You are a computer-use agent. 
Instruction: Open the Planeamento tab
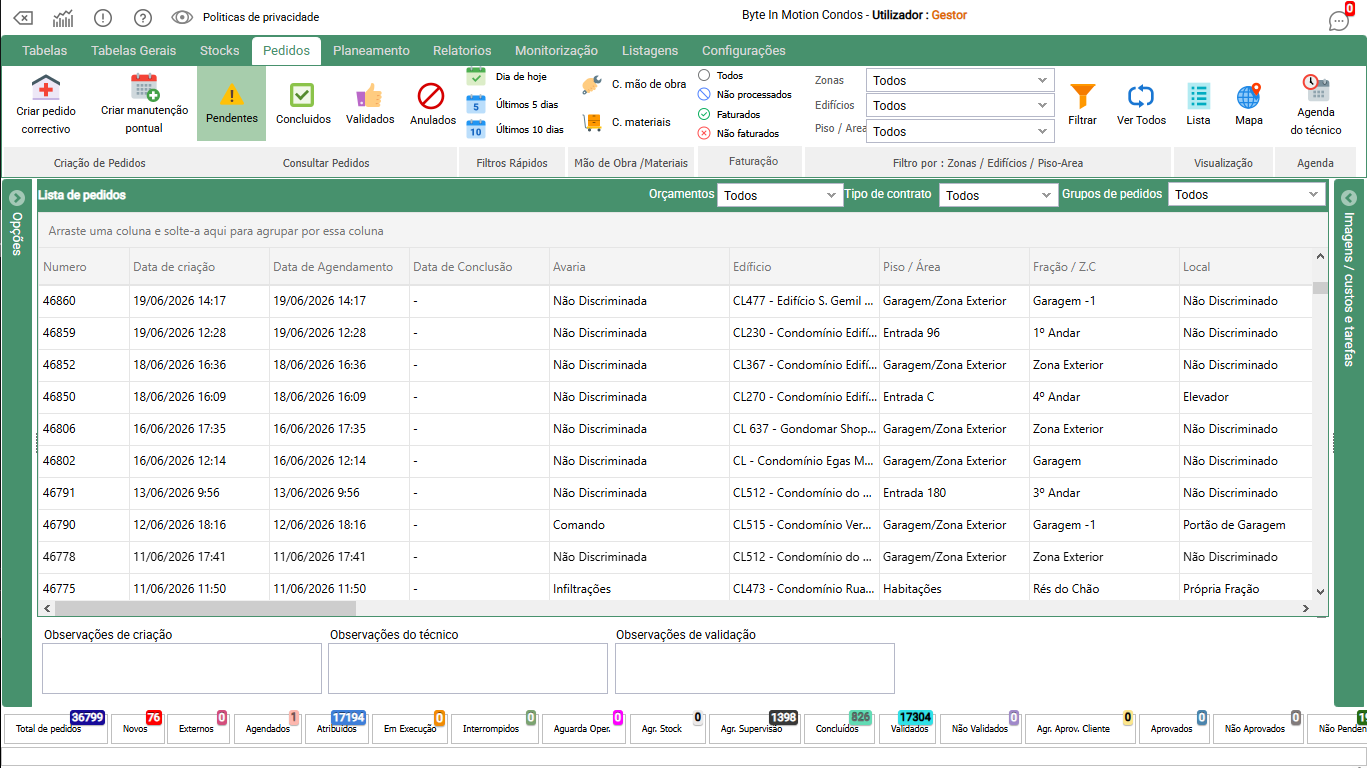[x=371, y=51]
